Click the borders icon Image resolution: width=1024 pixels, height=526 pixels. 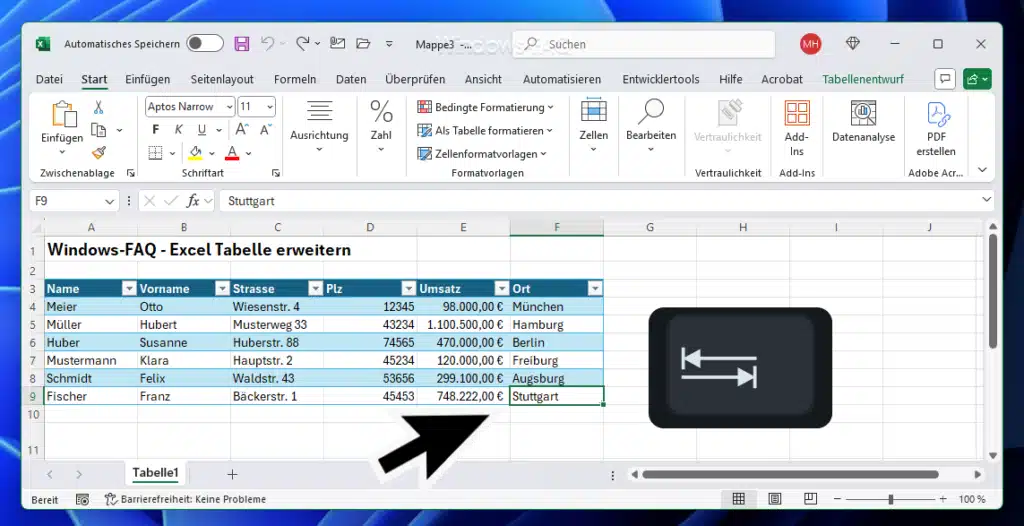click(x=155, y=153)
